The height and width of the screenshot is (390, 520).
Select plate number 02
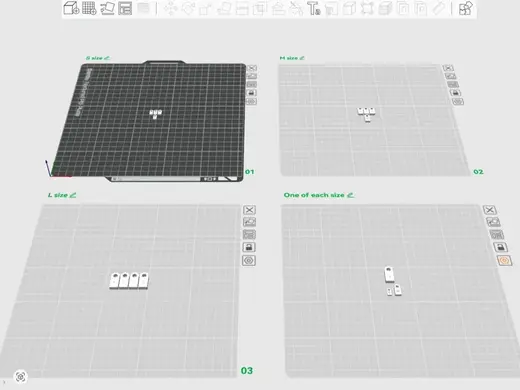coord(478,172)
